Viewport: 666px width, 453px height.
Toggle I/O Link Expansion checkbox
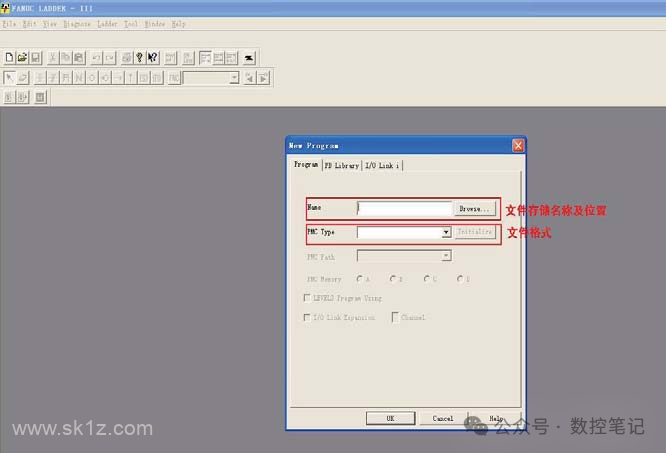[307, 317]
